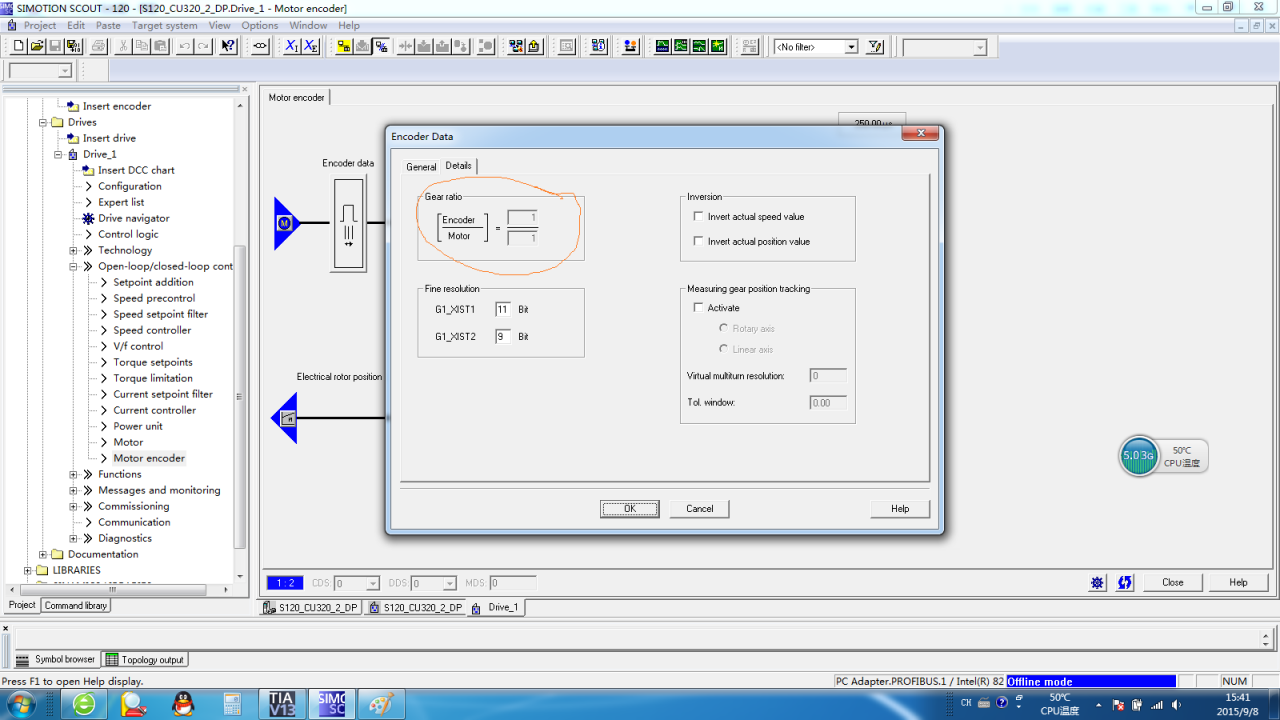Confirm with OK in Encoder Data dialog

(x=630, y=509)
